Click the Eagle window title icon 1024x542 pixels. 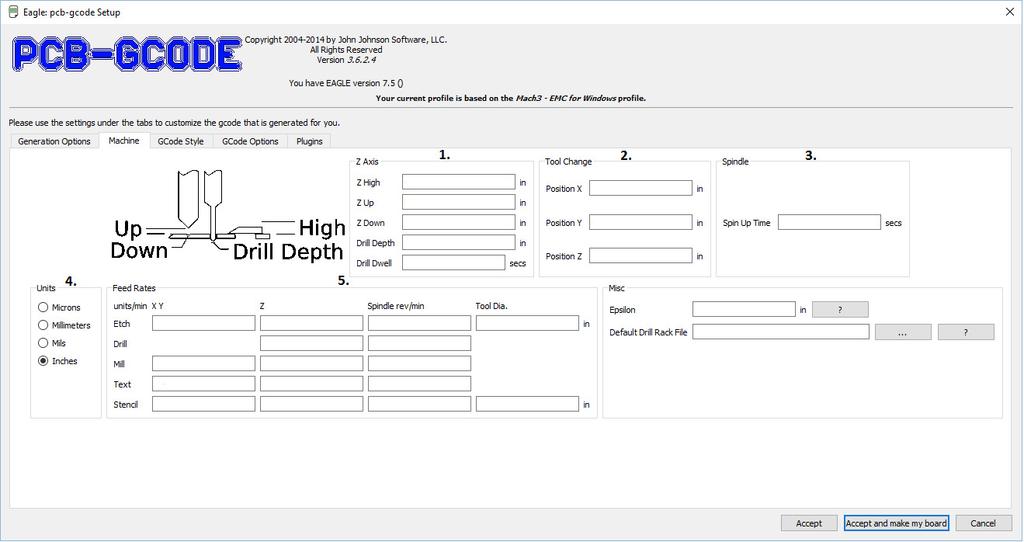click(12, 12)
